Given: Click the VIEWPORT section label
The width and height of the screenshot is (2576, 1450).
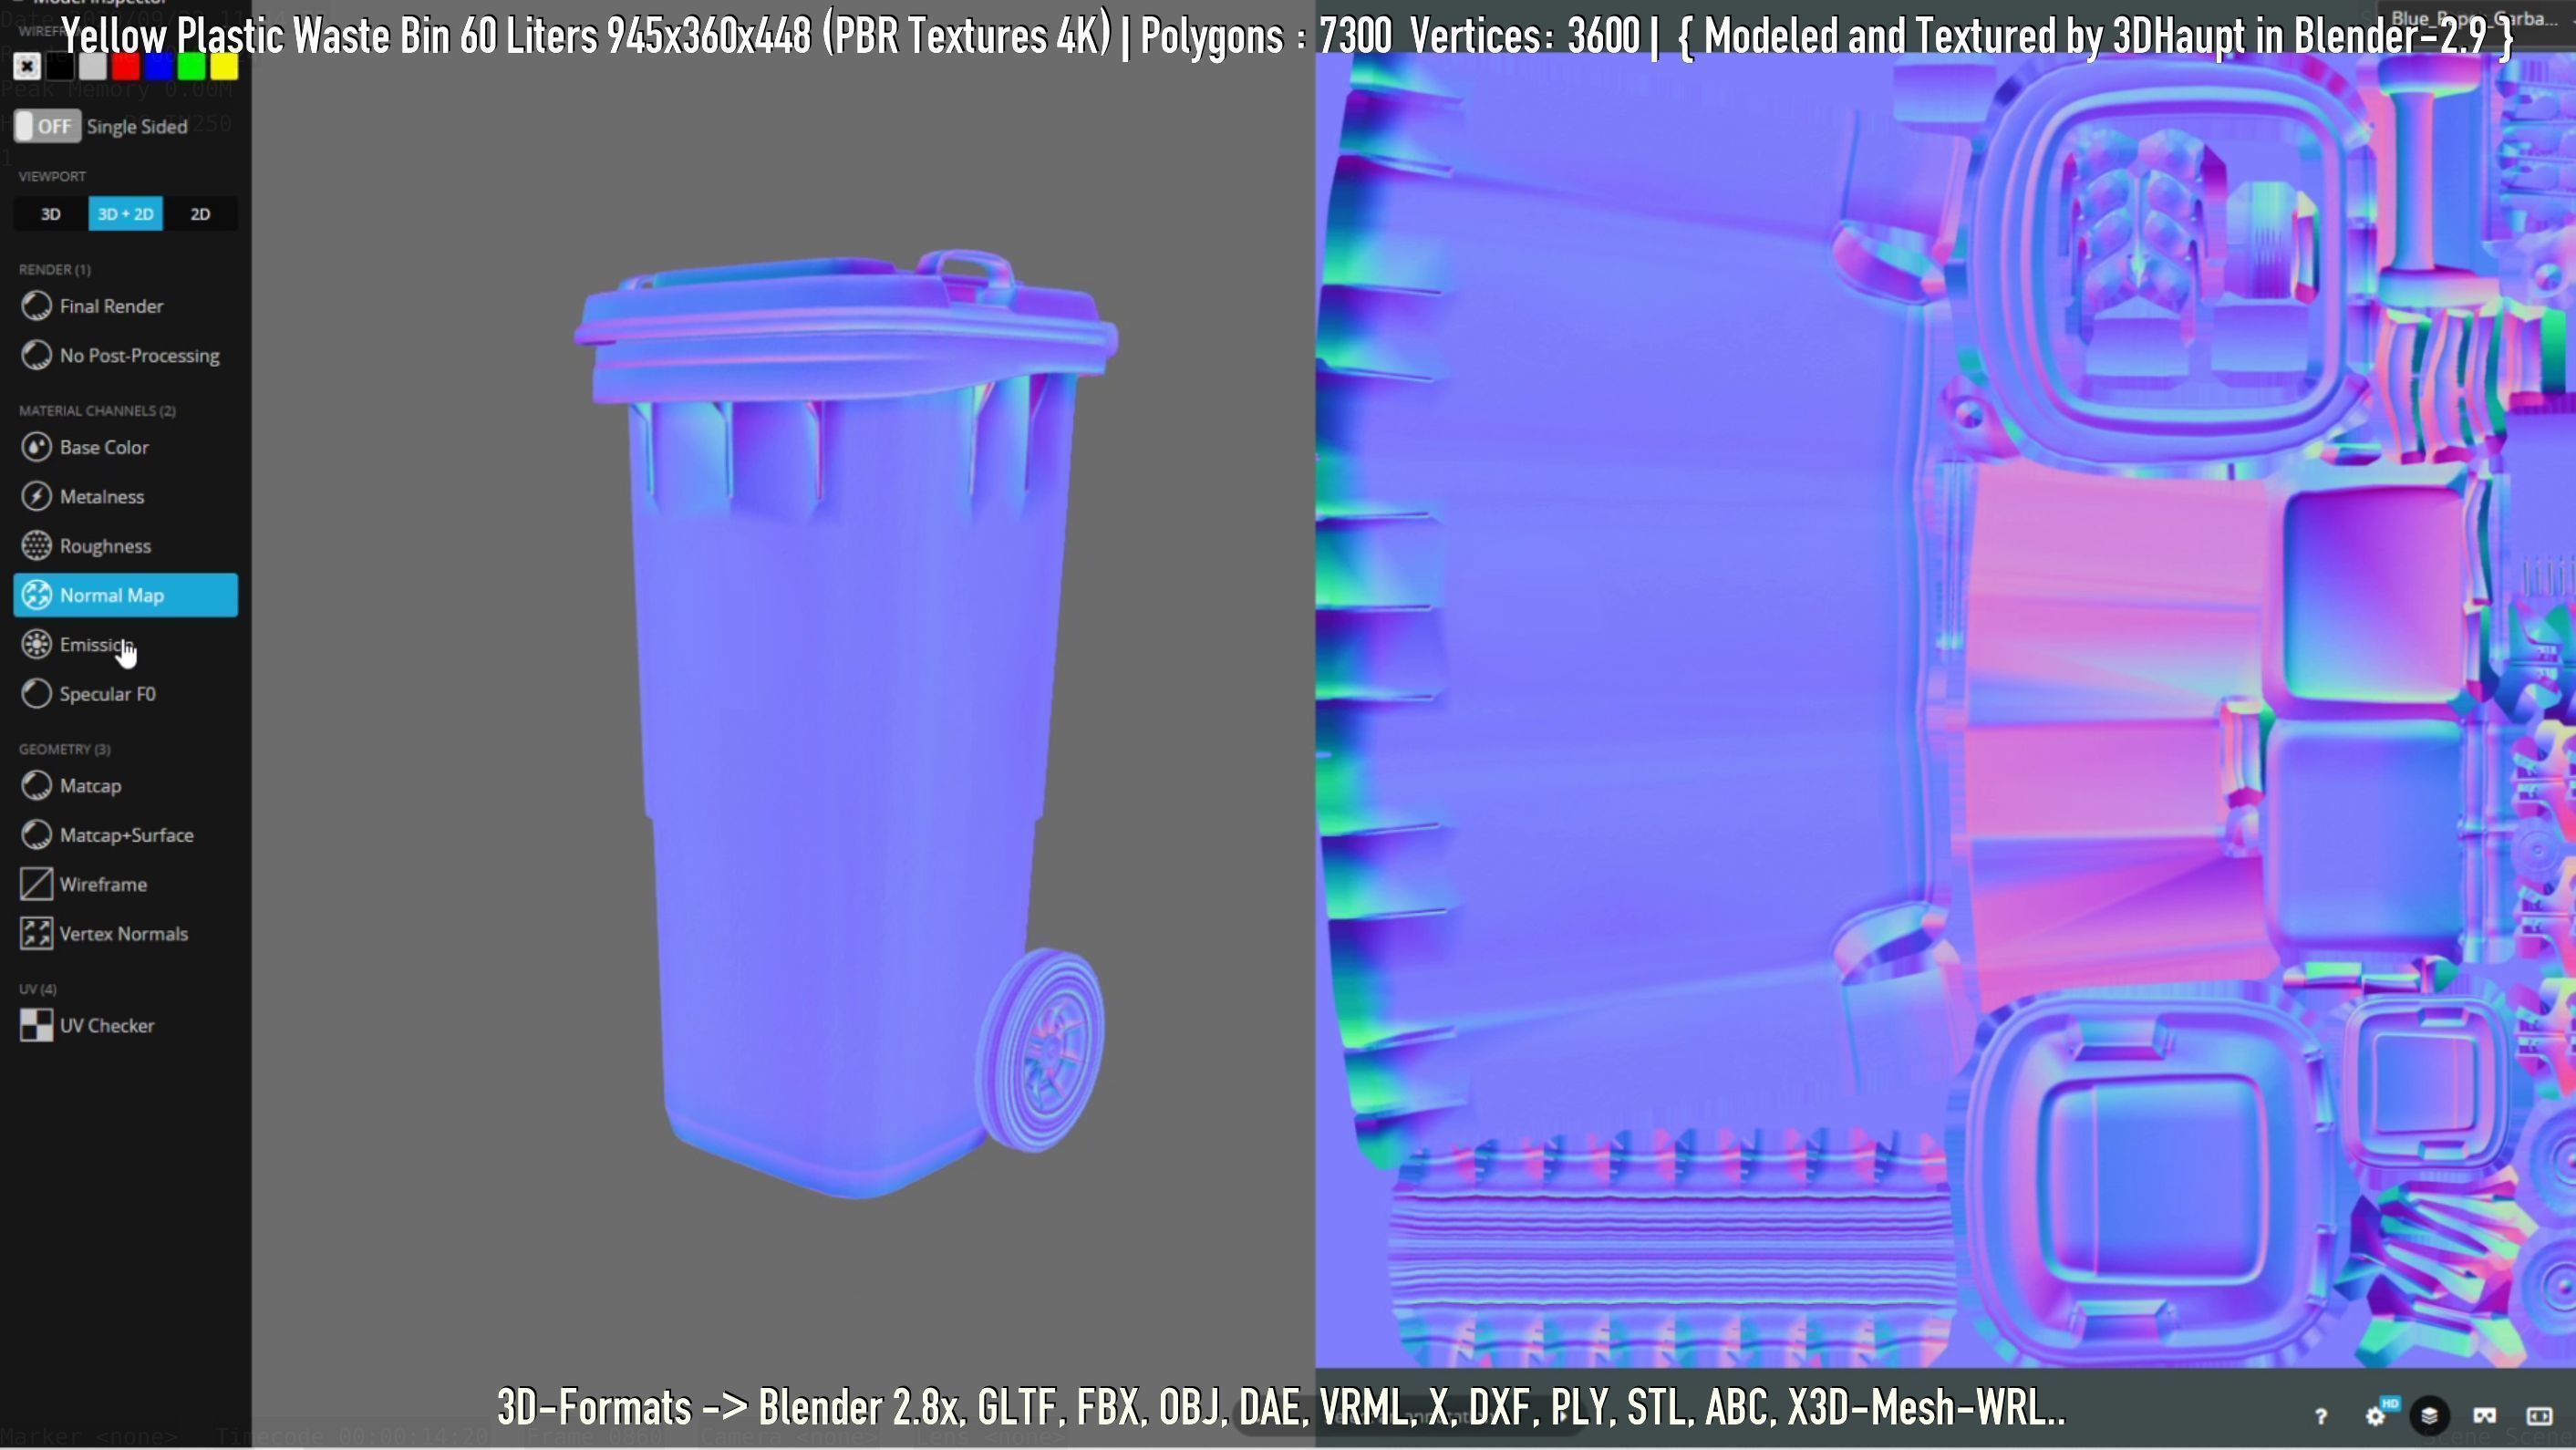Looking at the screenshot, I should point(52,176).
